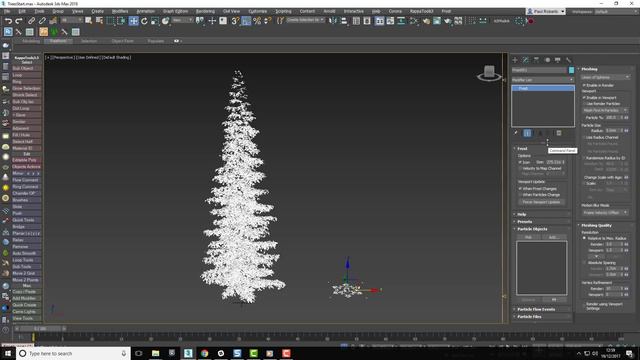Select the Select and Link chain tool

point(31,21)
